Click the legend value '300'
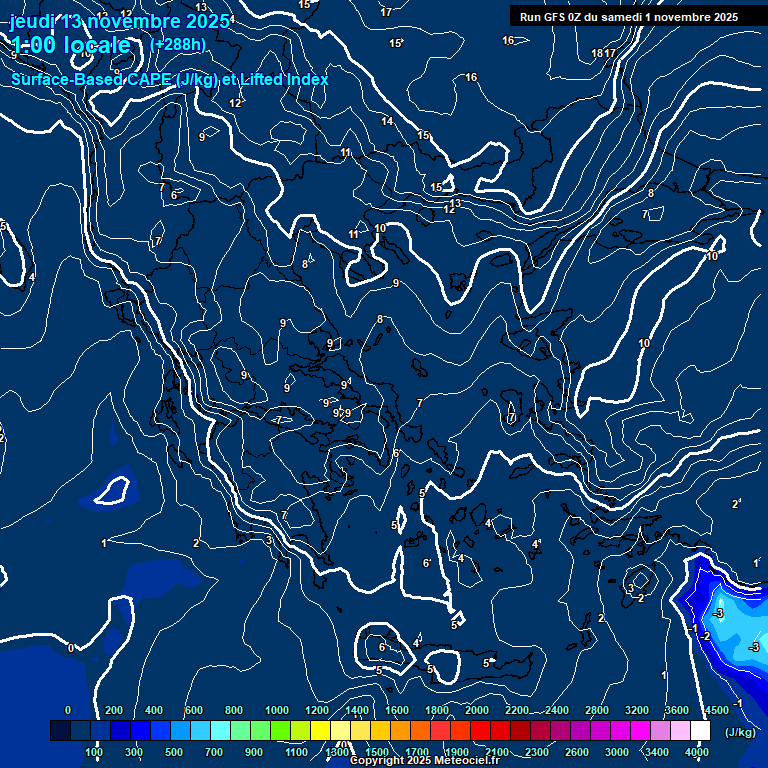Viewport: 768px width, 768px height. tap(134, 752)
